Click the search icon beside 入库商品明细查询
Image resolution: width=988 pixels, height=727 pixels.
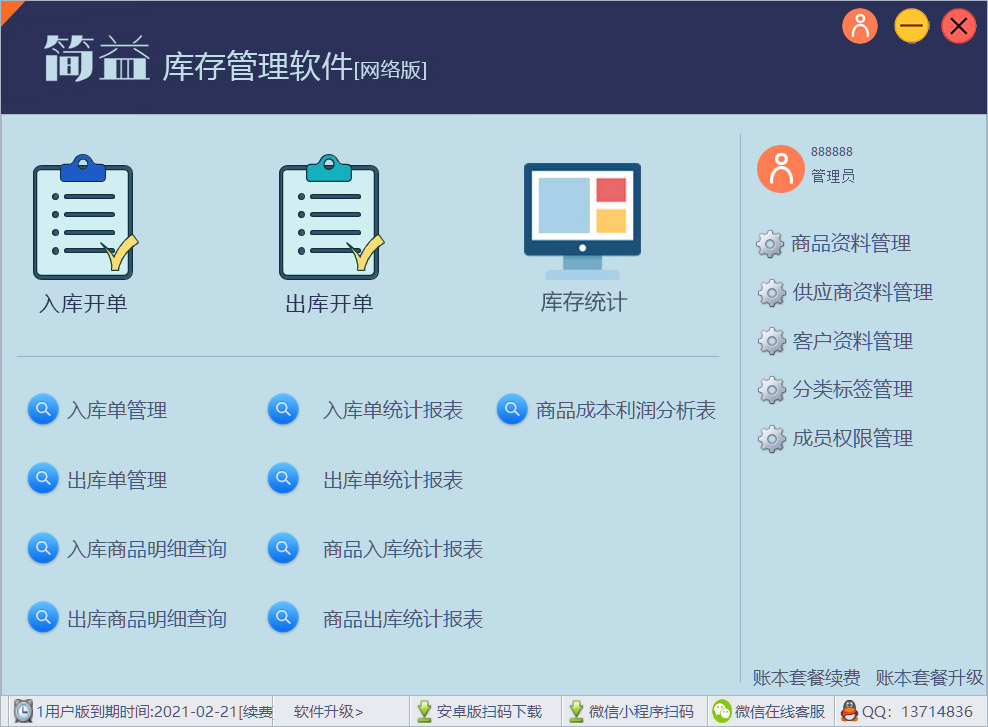pos(43,548)
